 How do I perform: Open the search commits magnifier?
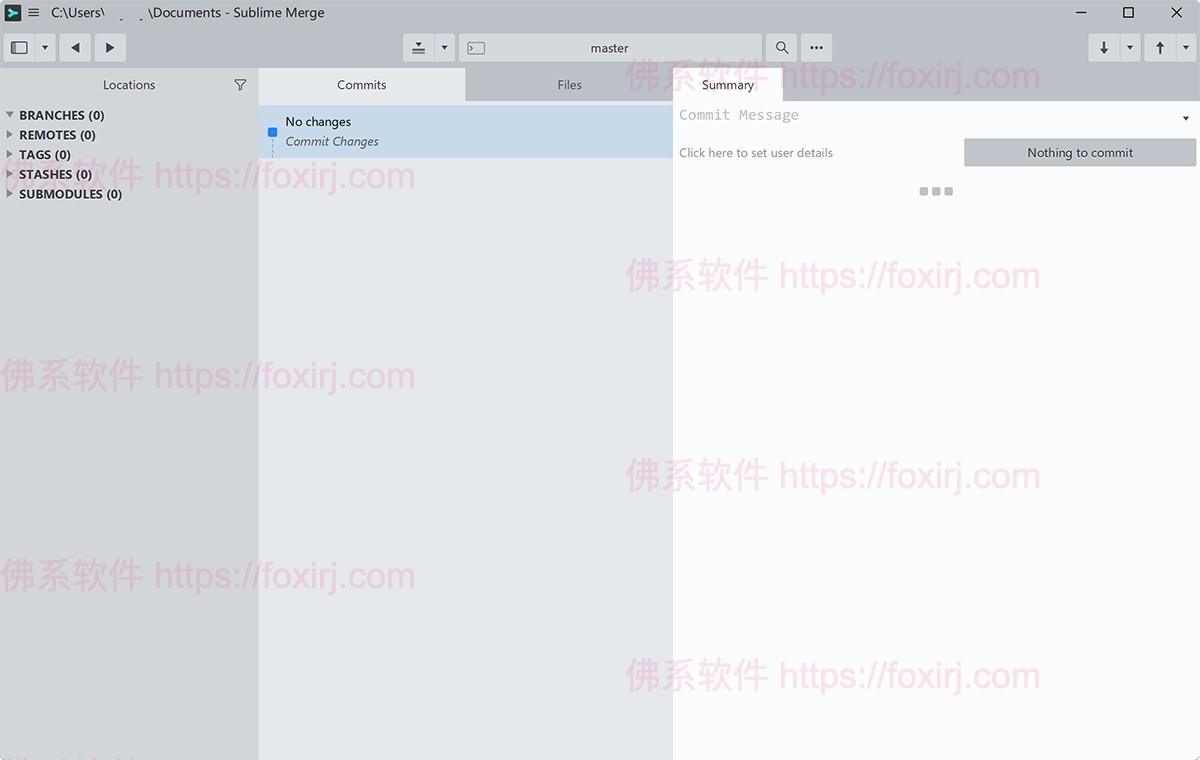point(782,48)
